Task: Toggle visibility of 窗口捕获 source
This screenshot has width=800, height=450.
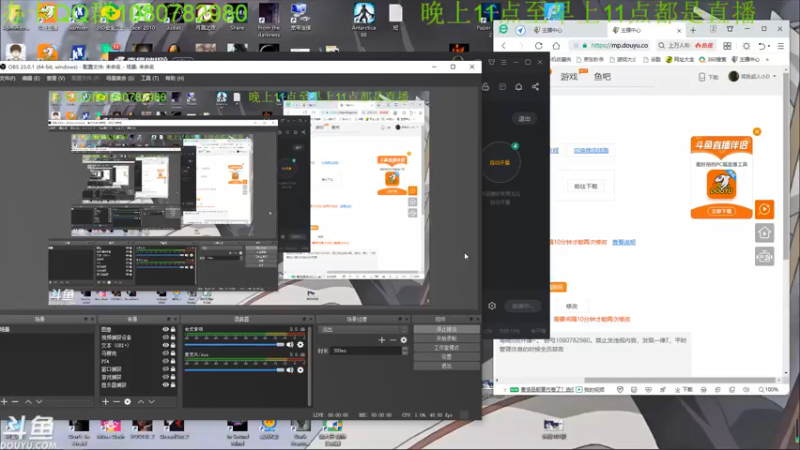Action: pos(165,369)
